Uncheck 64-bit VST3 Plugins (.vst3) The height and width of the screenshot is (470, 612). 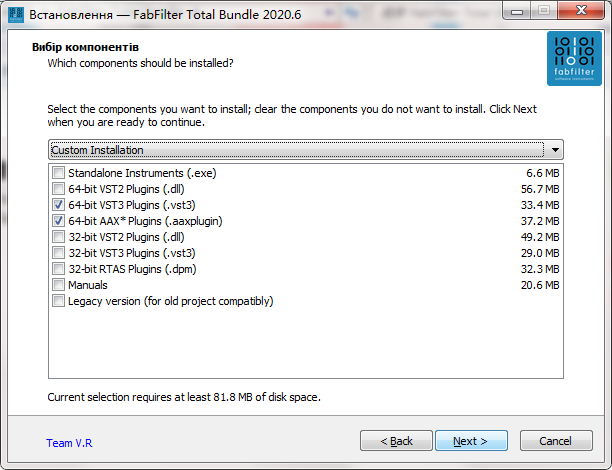click(x=58, y=205)
